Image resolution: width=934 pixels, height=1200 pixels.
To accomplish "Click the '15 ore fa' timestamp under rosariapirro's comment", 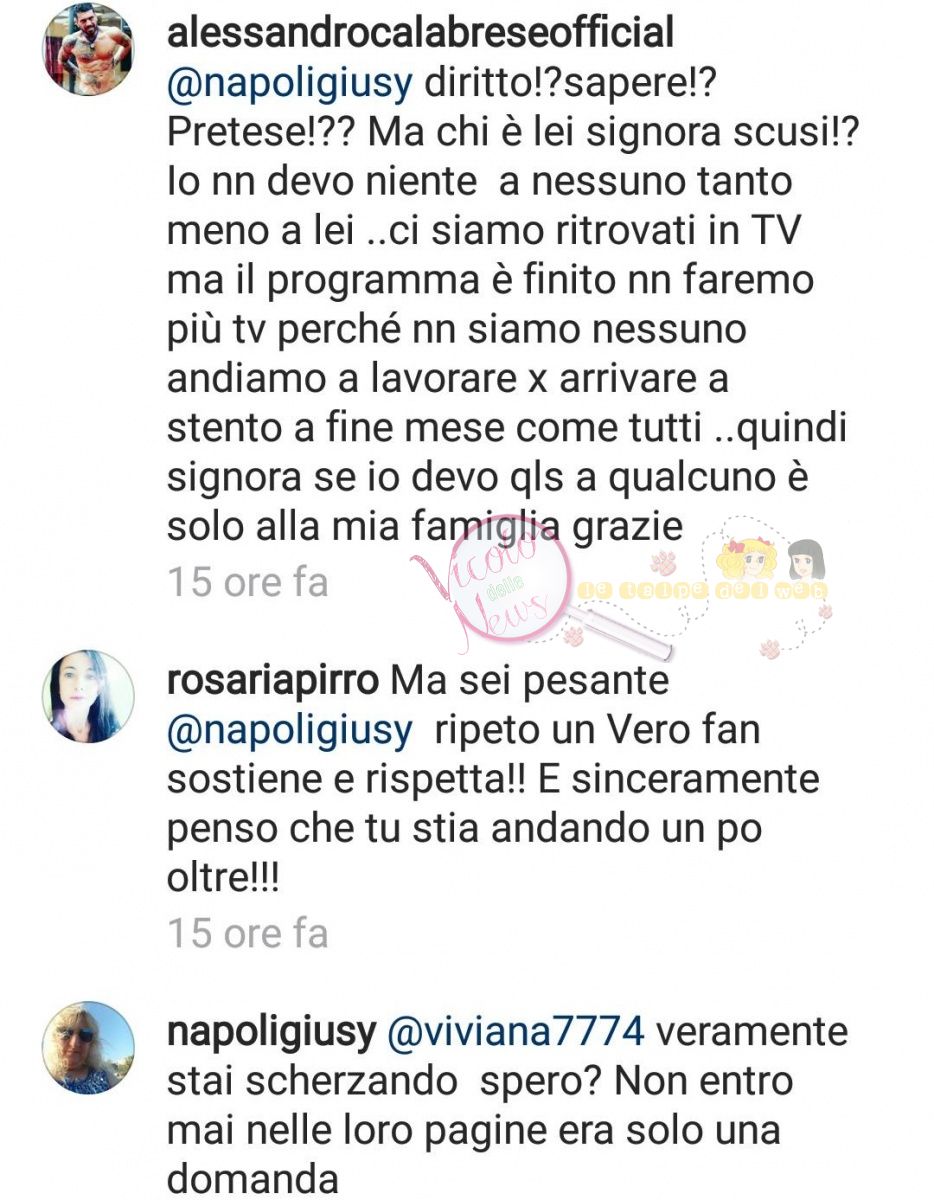I will pyautogui.click(x=248, y=933).
